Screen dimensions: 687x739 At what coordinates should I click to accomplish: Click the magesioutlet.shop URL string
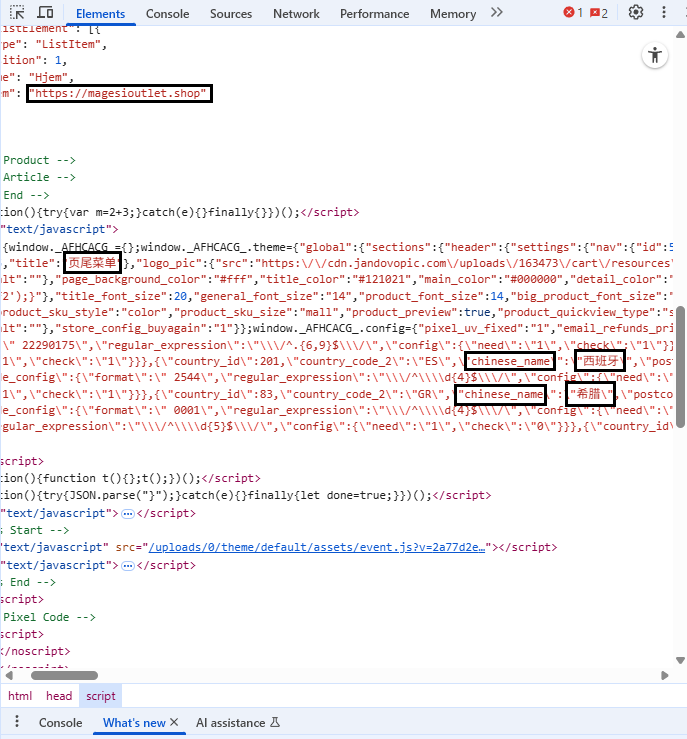point(118,93)
